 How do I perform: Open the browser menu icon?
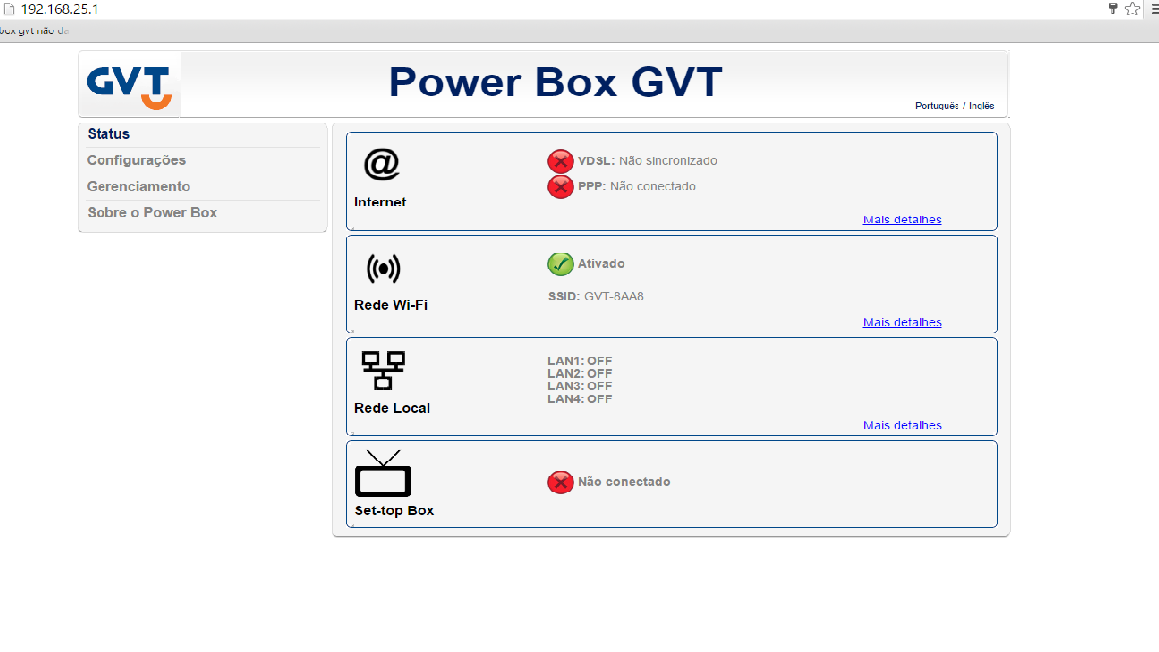tap(1155, 9)
